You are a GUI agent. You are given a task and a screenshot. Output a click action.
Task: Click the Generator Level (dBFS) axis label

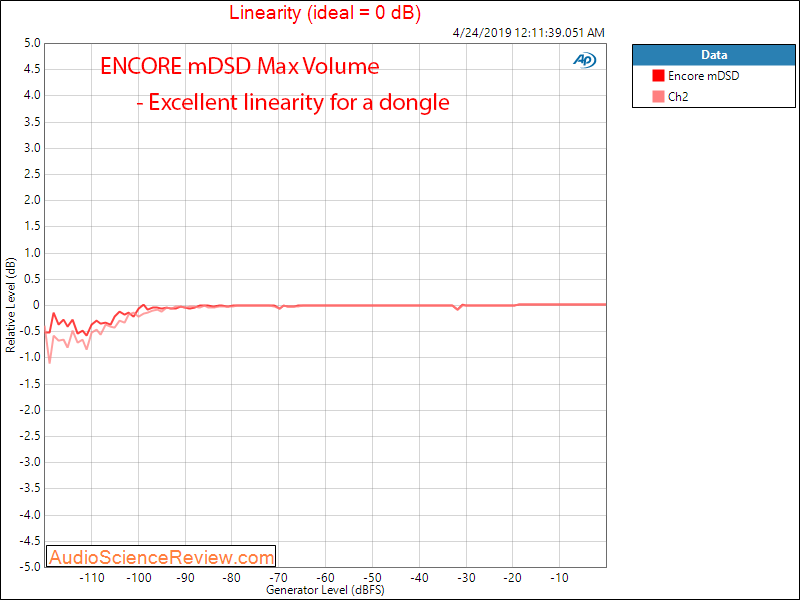click(x=325, y=590)
